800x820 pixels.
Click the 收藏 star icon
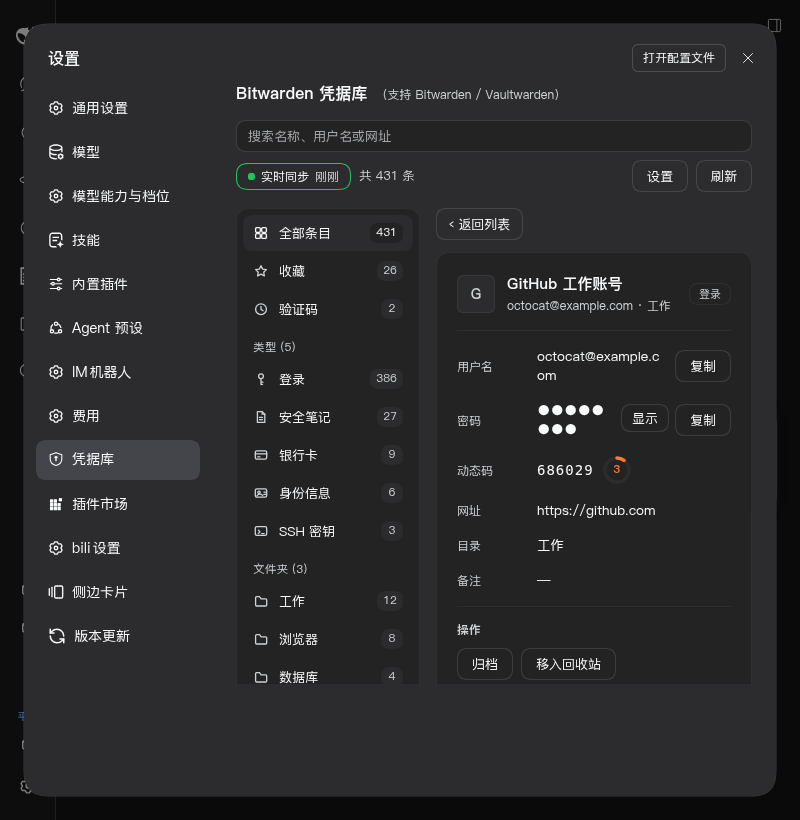click(260, 271)
